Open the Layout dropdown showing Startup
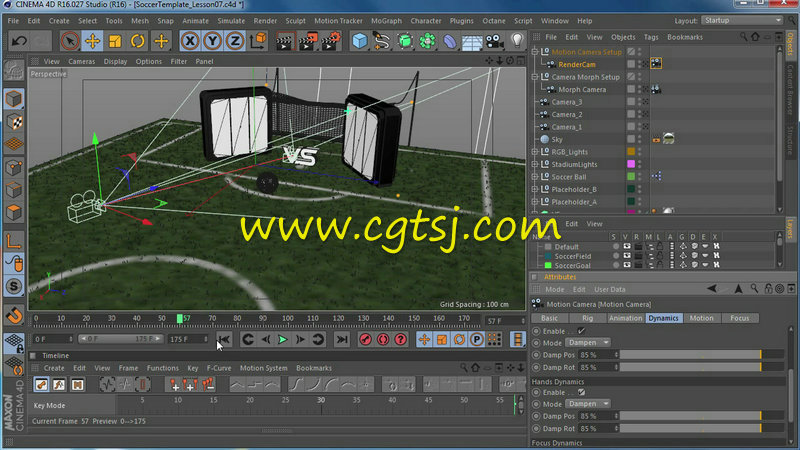The width and height of the screenshot is (800, 450). coord(742,20)
